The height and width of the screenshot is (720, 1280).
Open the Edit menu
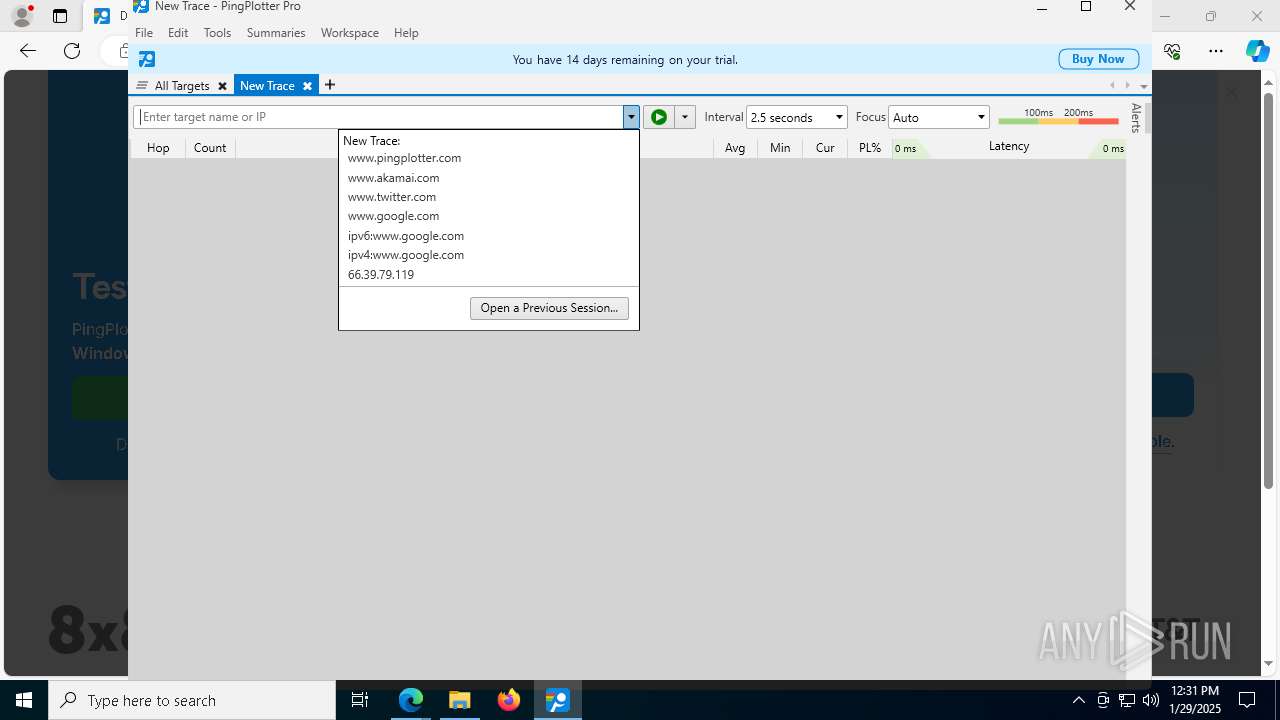pos(178,33)
